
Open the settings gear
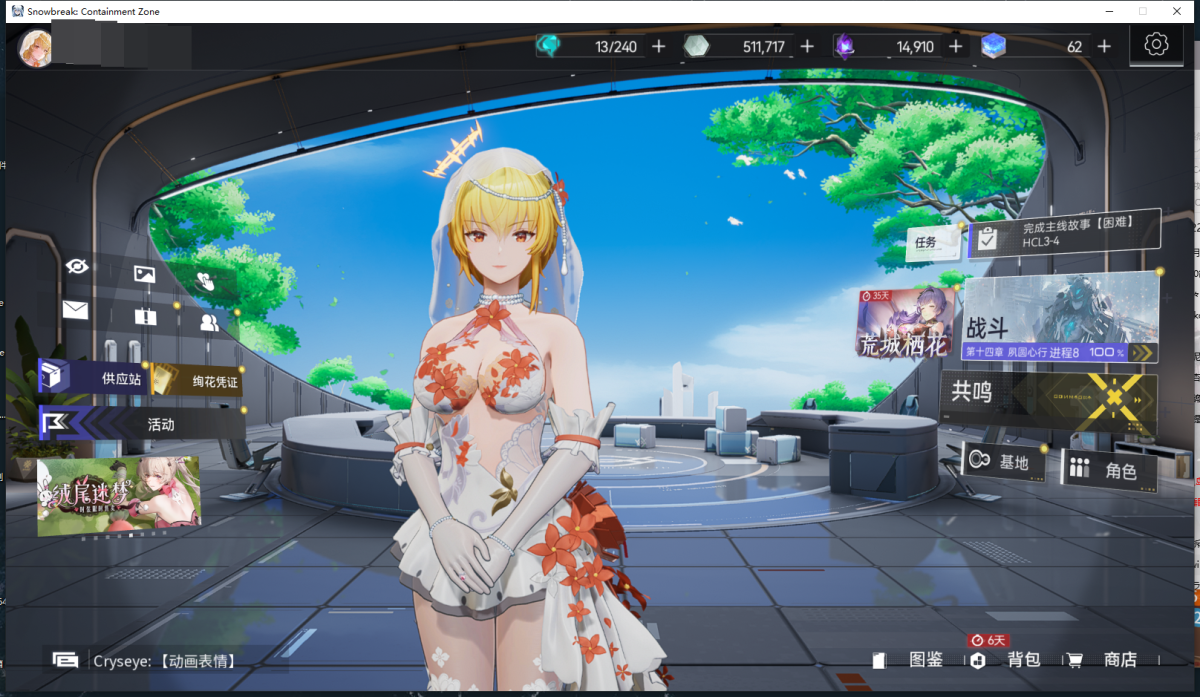pos(1157,45)
